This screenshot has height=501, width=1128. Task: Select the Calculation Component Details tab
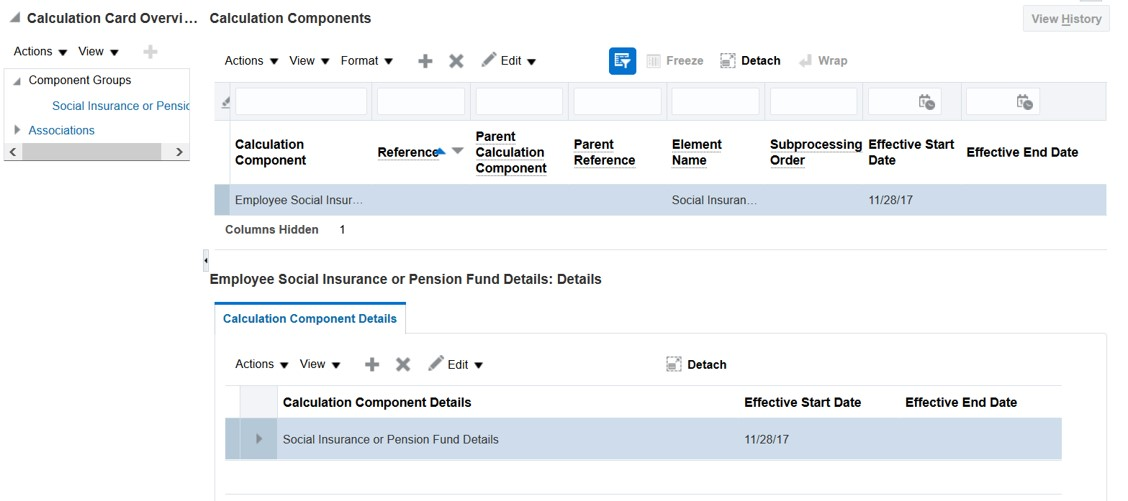[310, 319]
